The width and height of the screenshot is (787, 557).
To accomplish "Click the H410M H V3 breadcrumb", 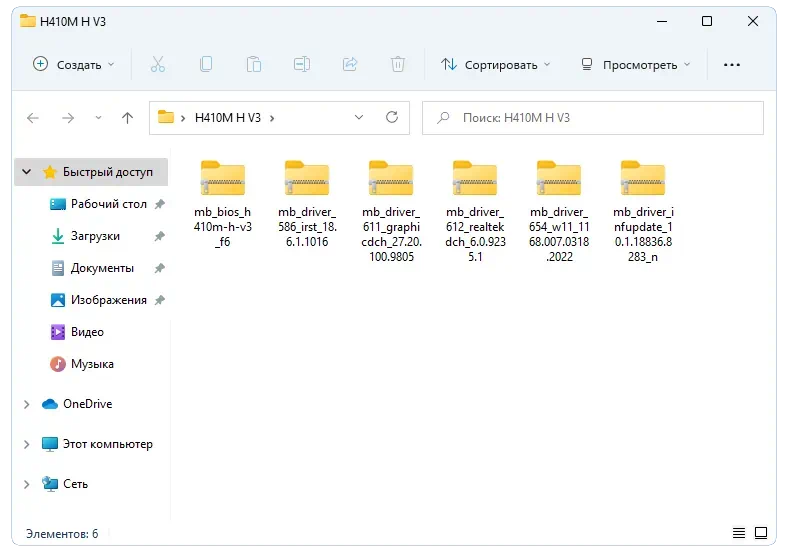I will (228, 118).
